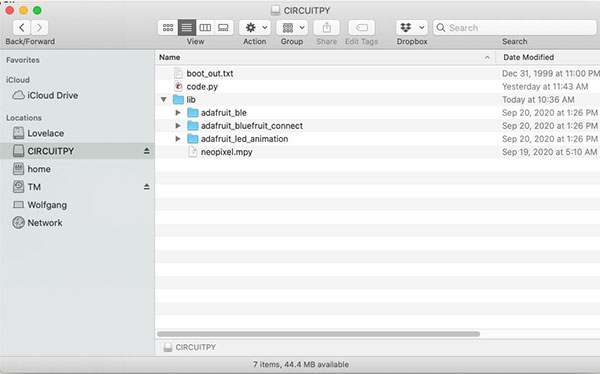Go back with the Back arrow
This screenshot has width=600, height=374.
click(x=22, y=28)
